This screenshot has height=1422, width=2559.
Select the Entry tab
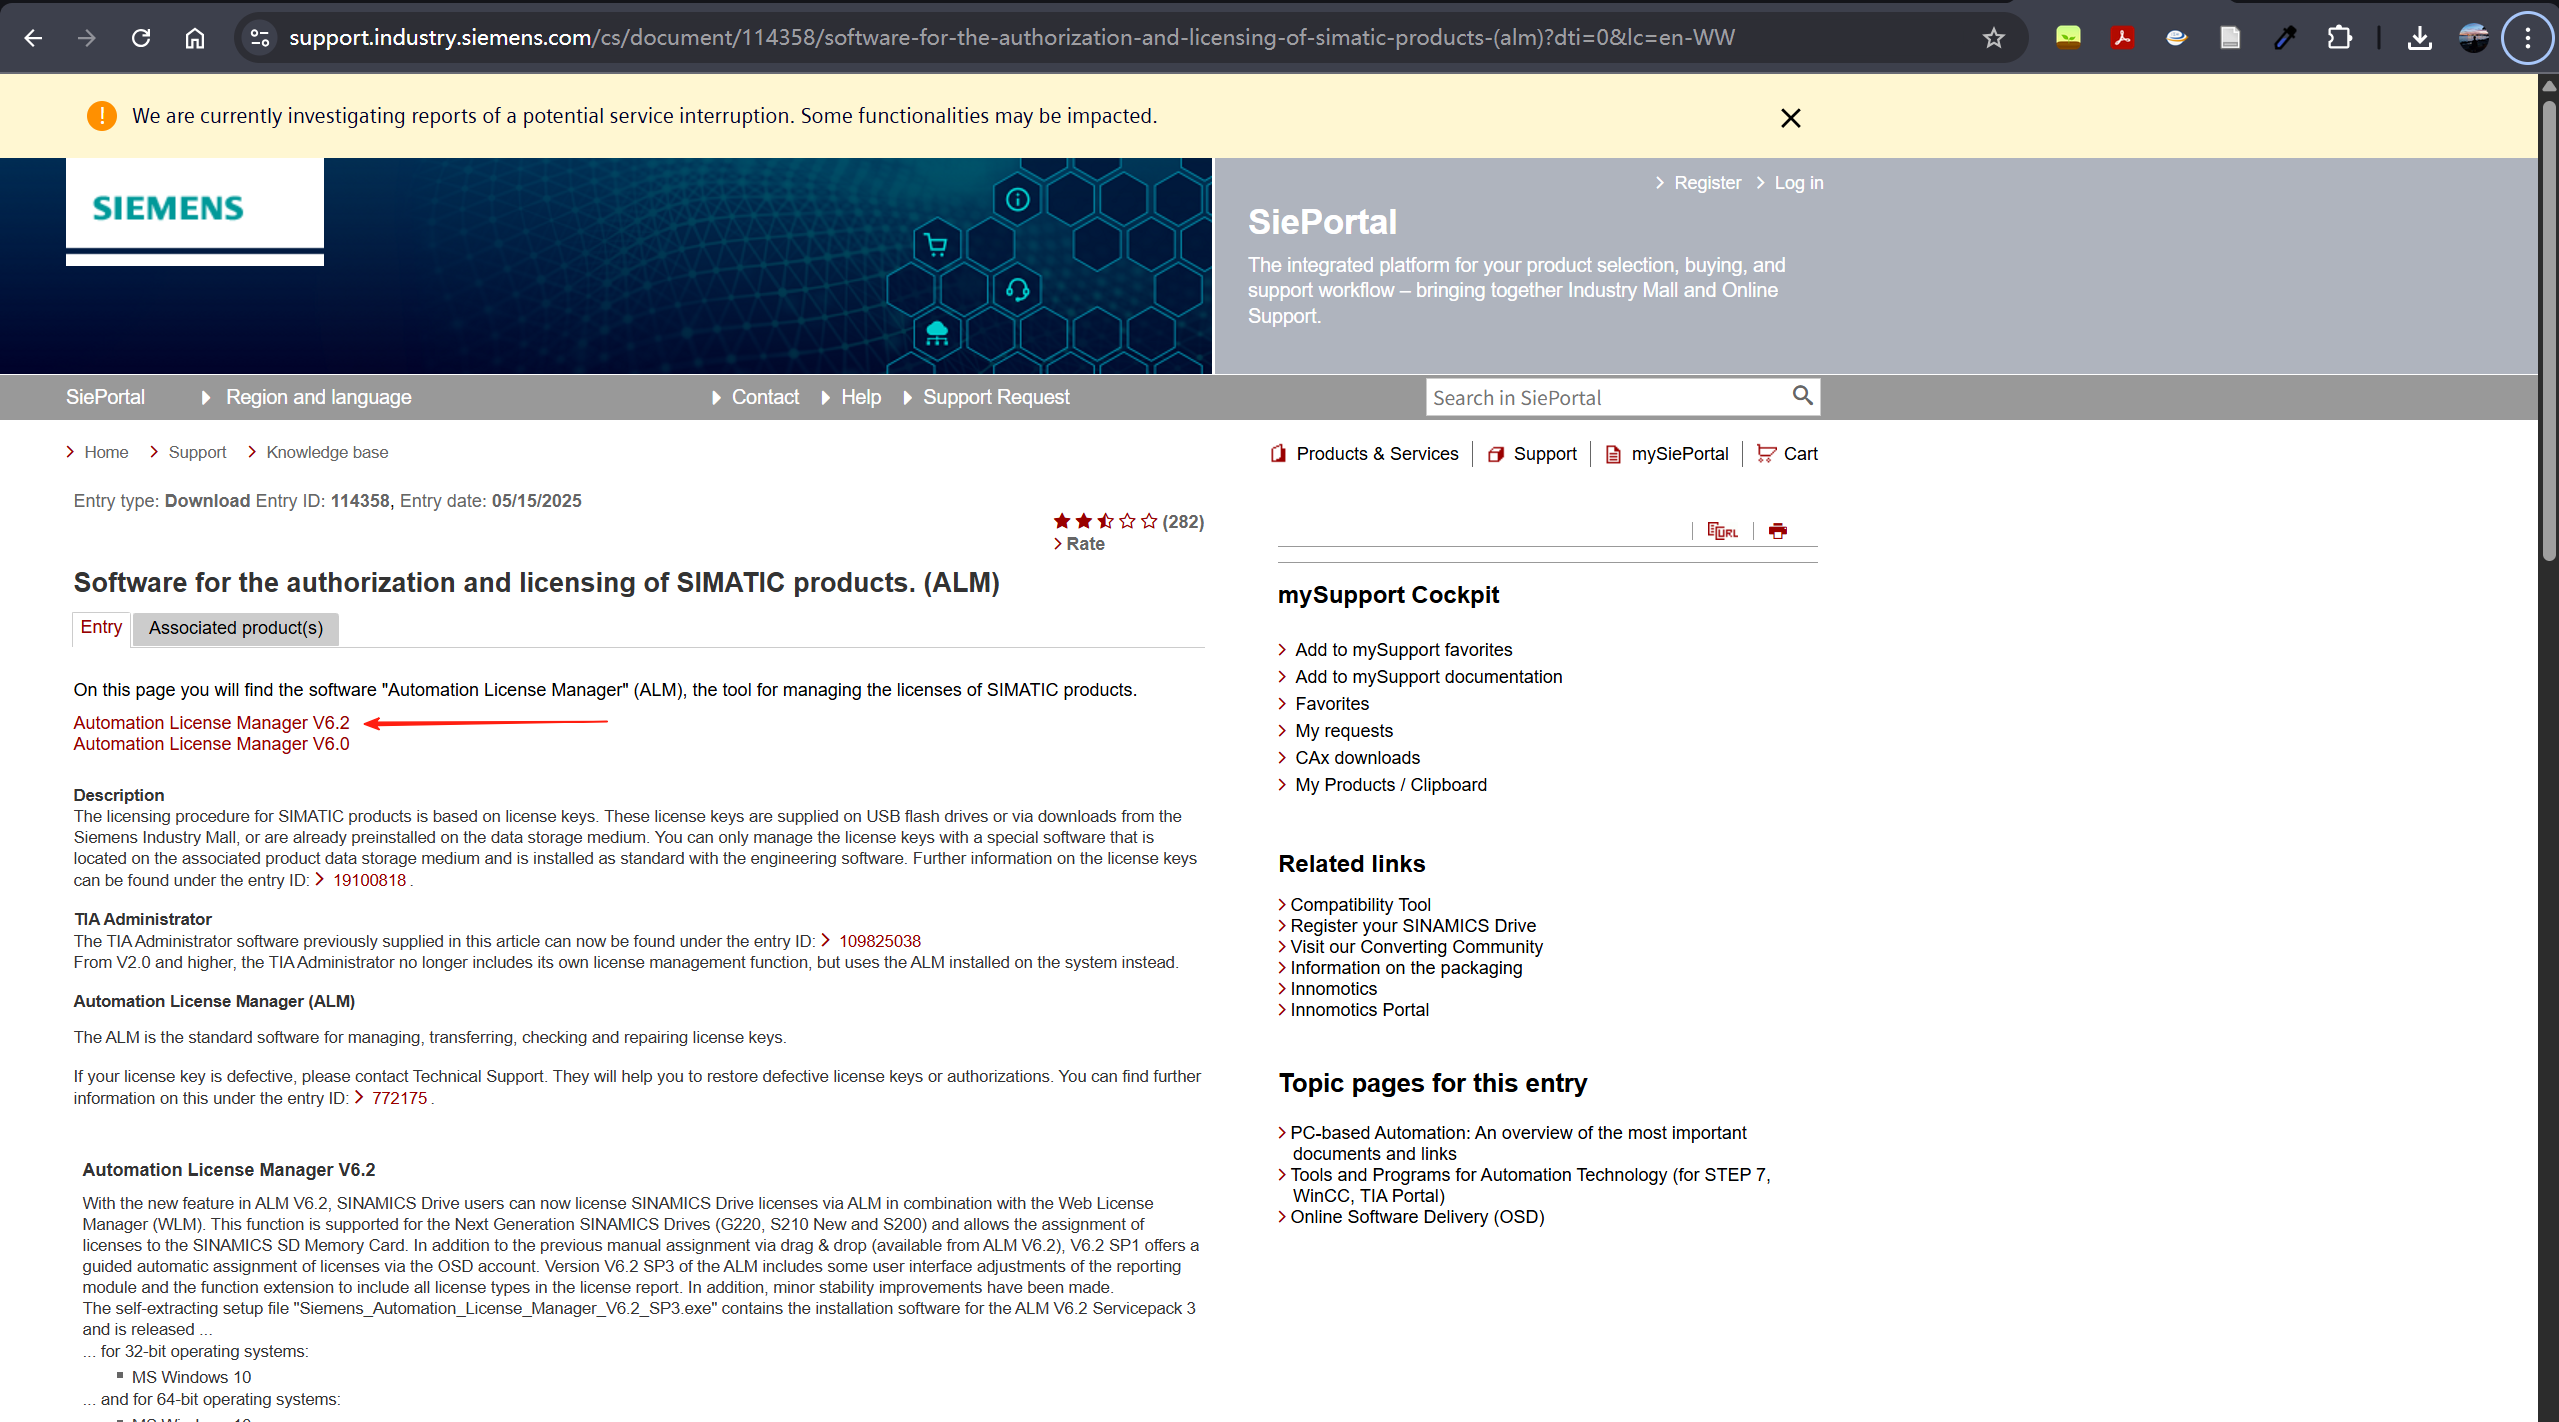101,627
